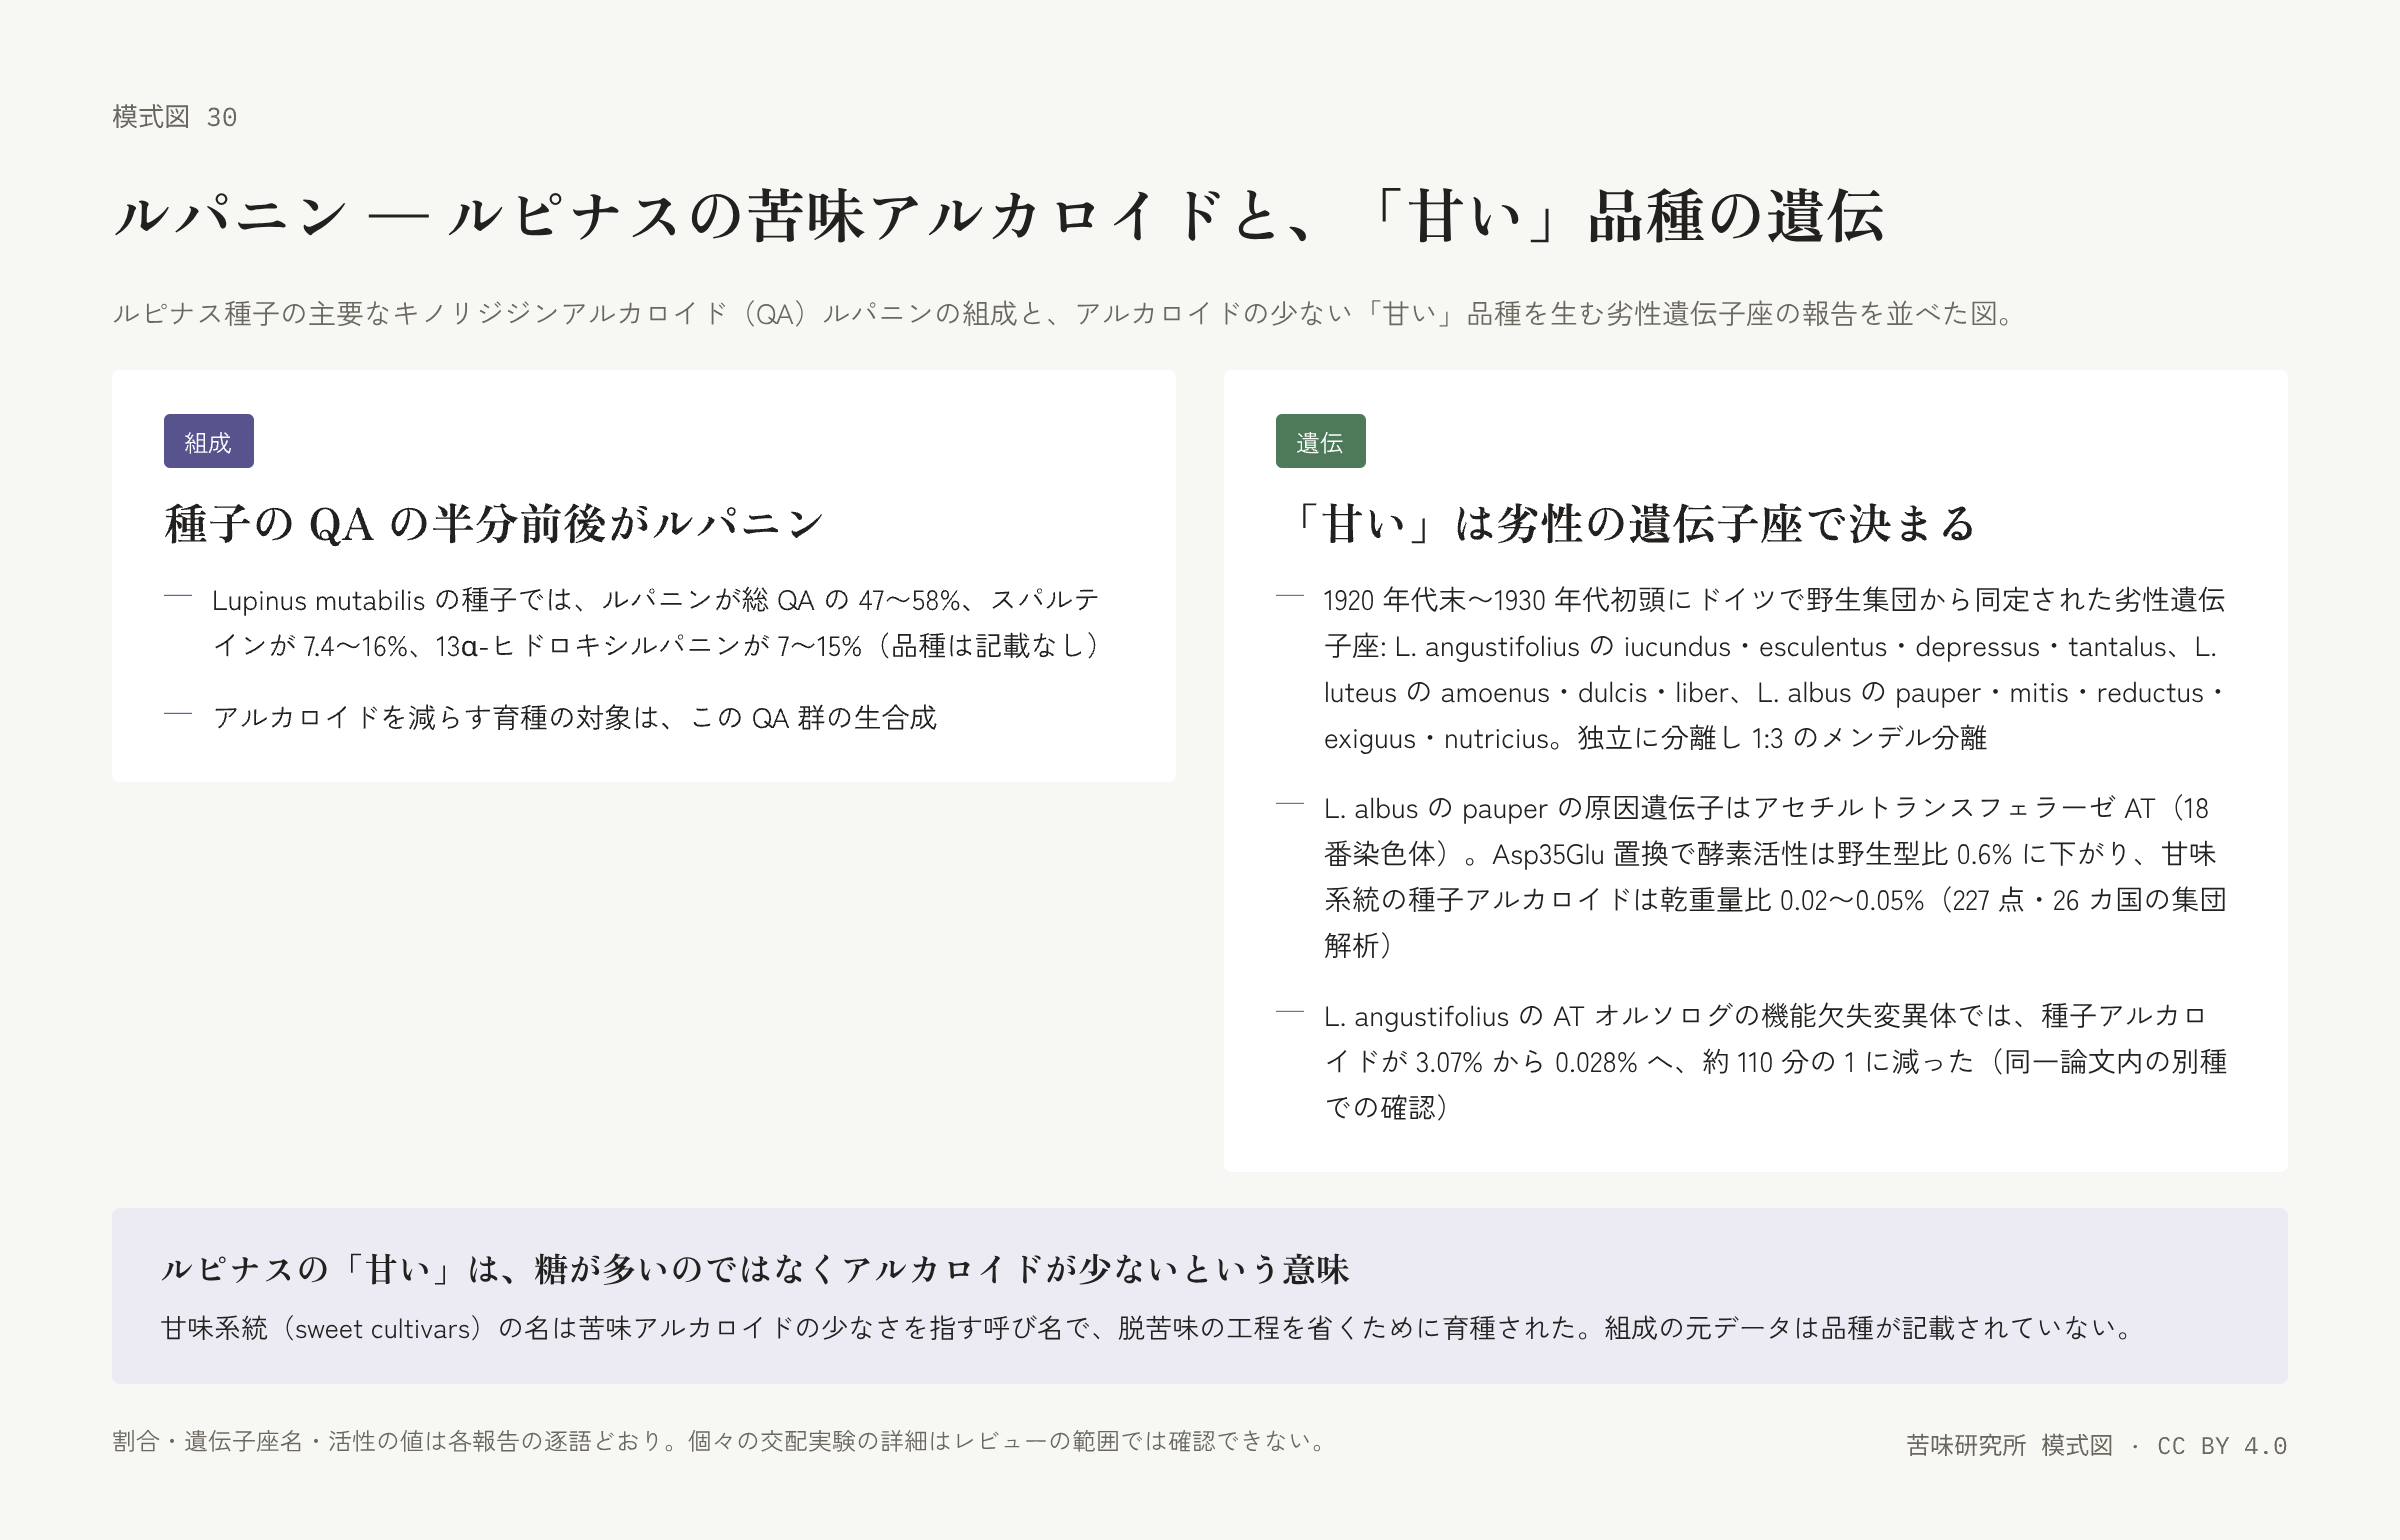Click the main title ルパニン — ルピナスの苦味アルカロイド
Image resolution: width=2400 pixels, height=1540 pixels.
[998, 216]
